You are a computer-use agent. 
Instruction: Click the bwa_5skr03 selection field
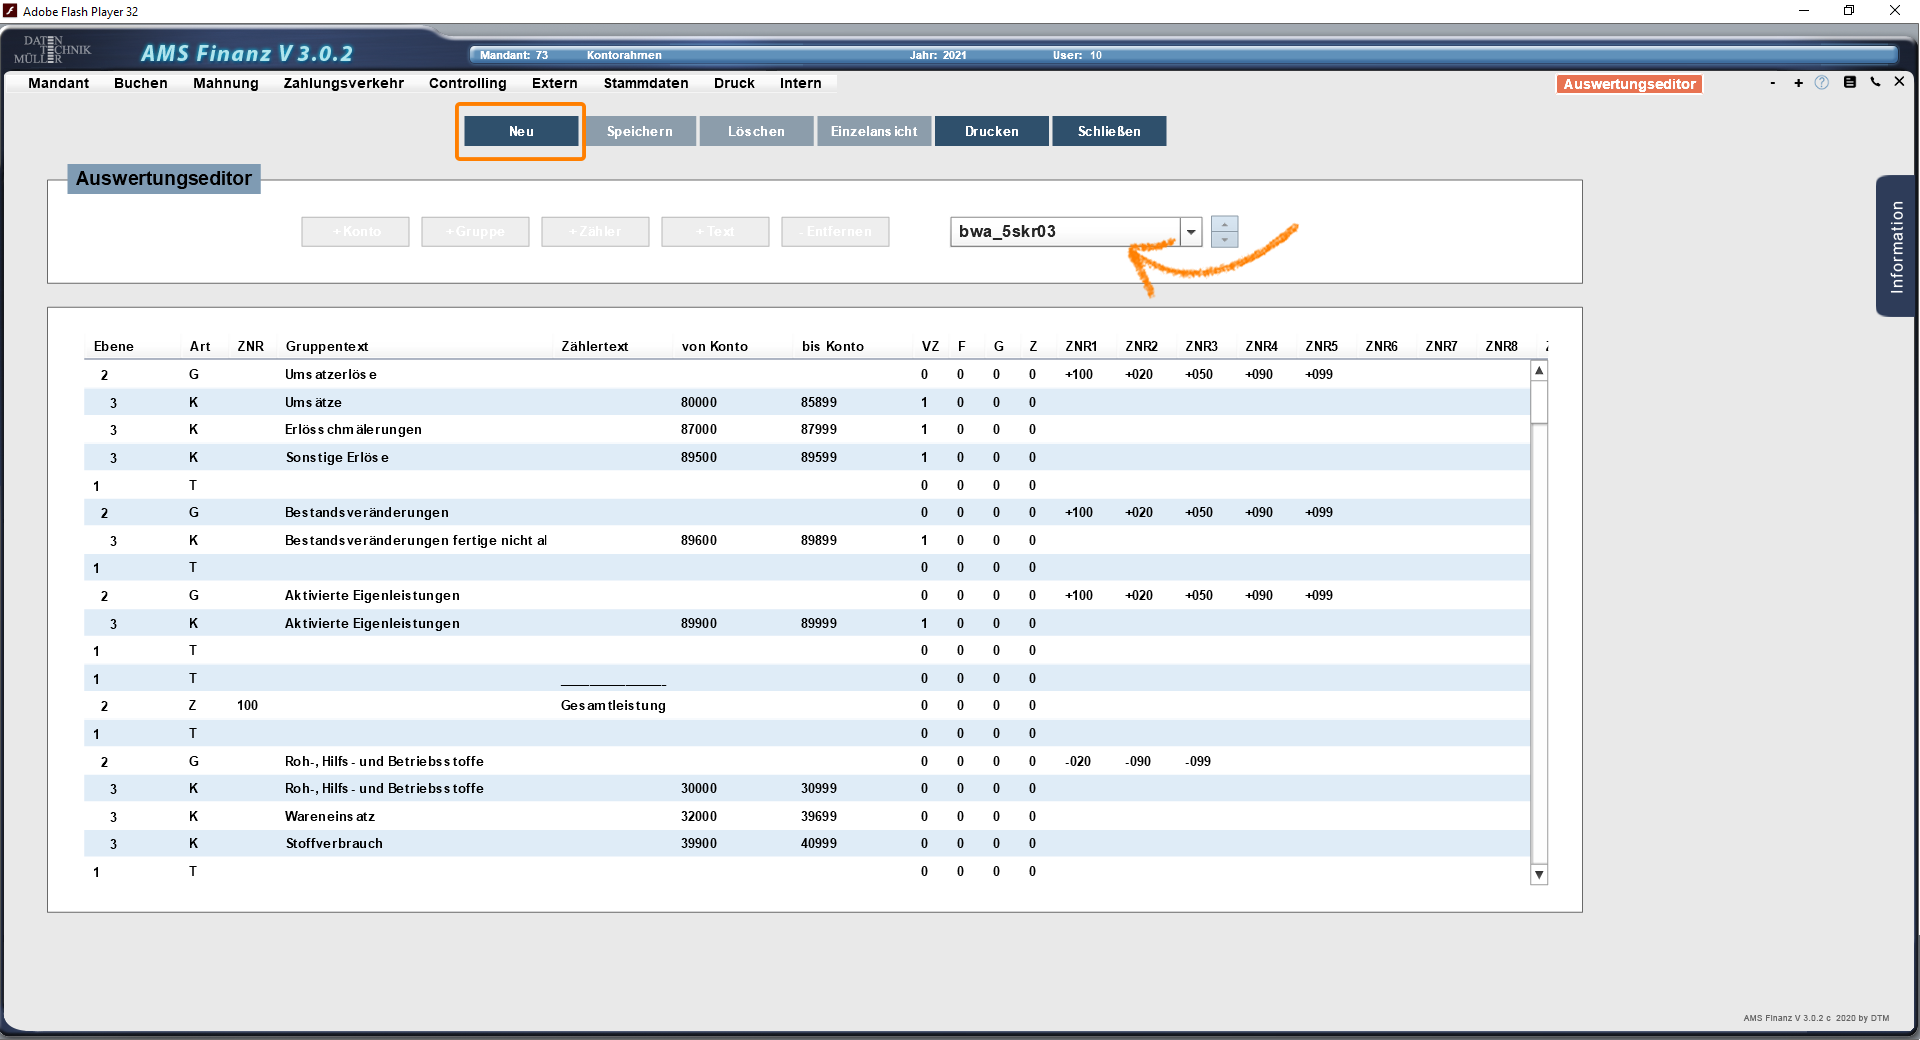pyautogui.click(x=1064, y=232)
